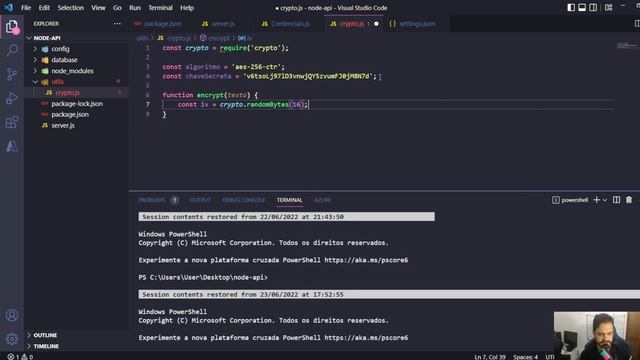
Task: Click the unsaved dot on crypto.js tab
Action: coord(376,24)
